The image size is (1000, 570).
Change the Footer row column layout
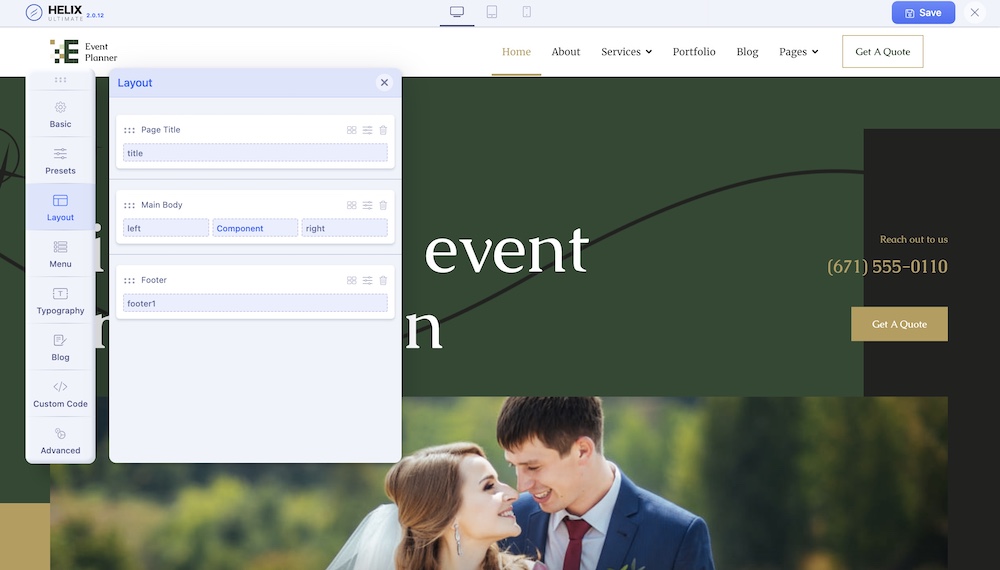point(351,281)
